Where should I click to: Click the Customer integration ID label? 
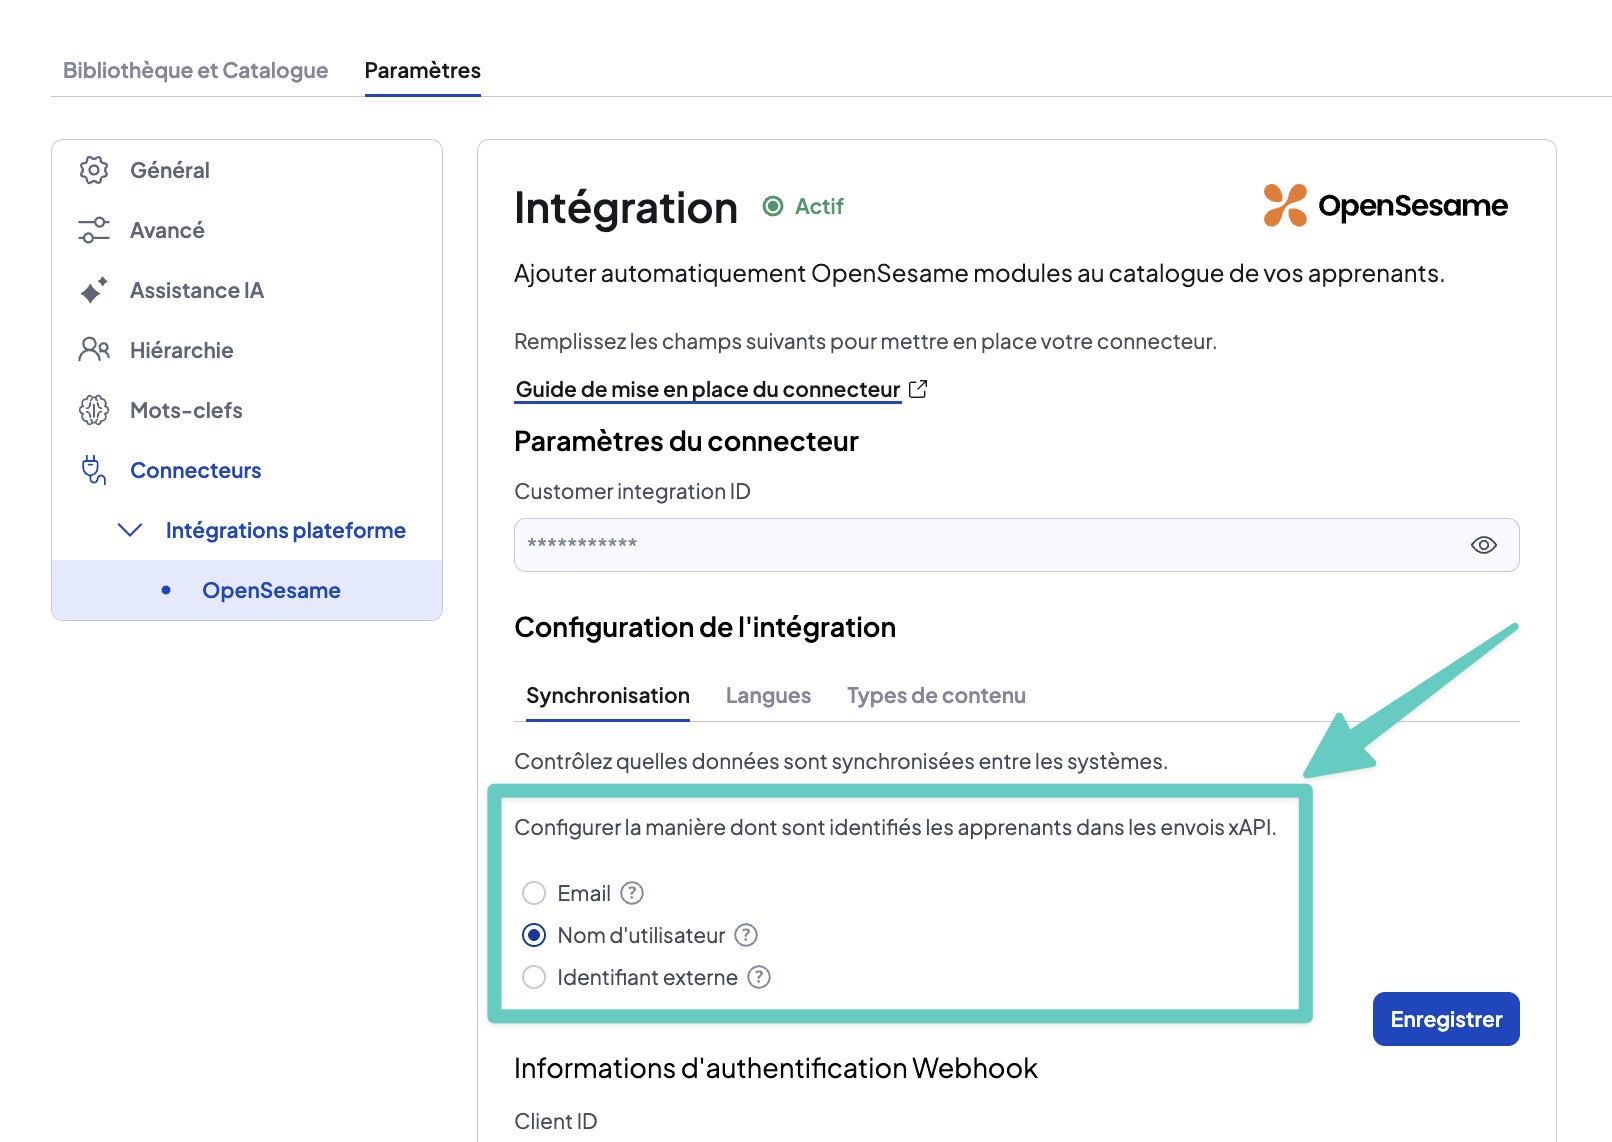coord(632,491)
